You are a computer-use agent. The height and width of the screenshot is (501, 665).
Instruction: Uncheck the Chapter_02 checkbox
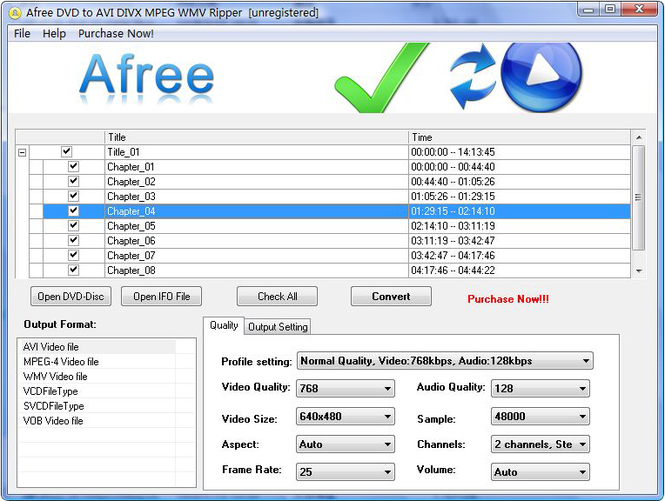click(73, 181)
